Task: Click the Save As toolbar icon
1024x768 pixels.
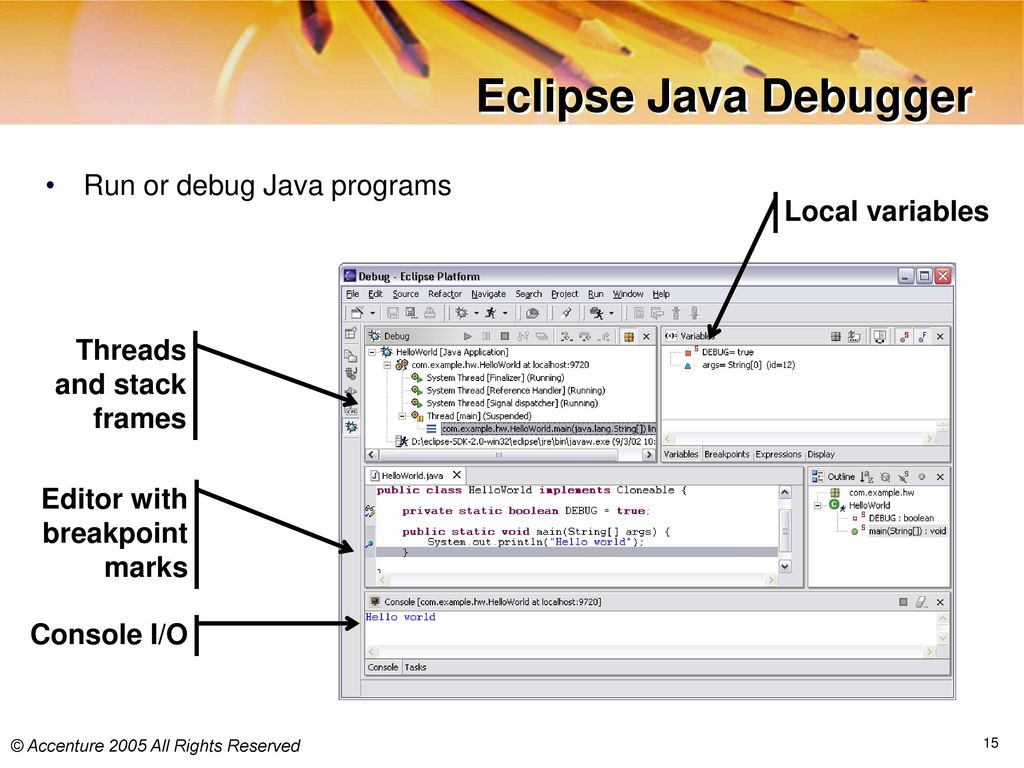Action: [x=411, y=313]
